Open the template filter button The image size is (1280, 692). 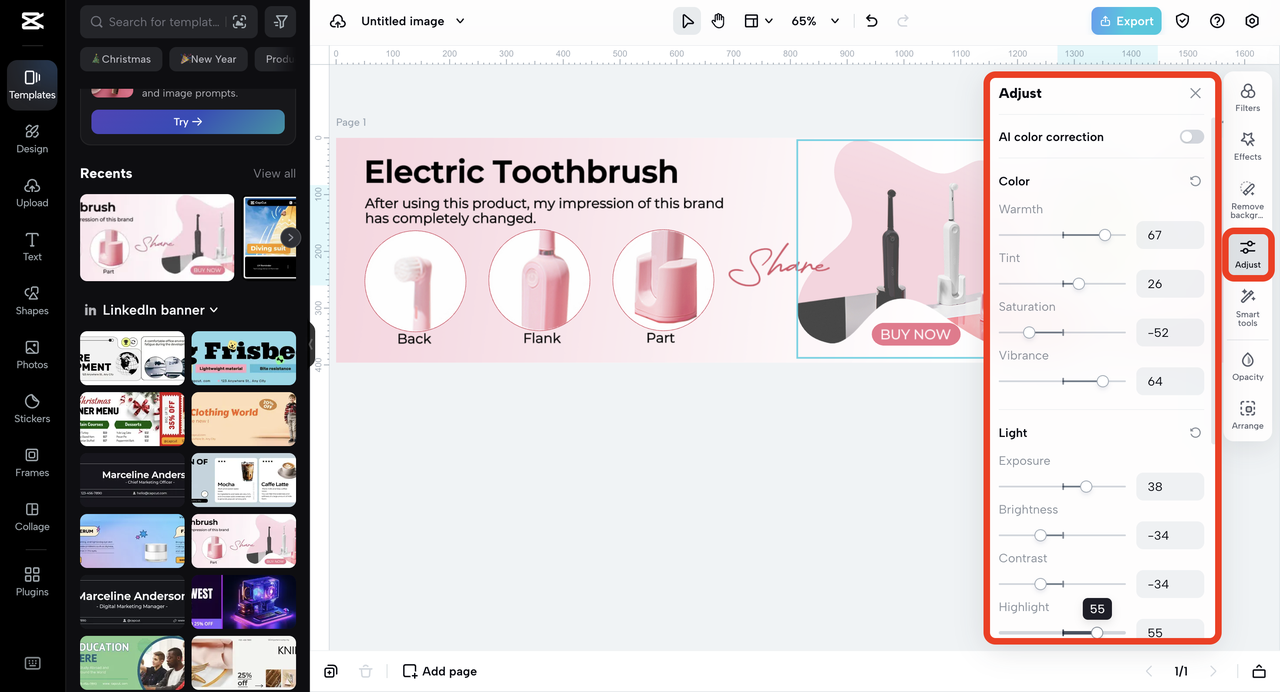point(281,21)
